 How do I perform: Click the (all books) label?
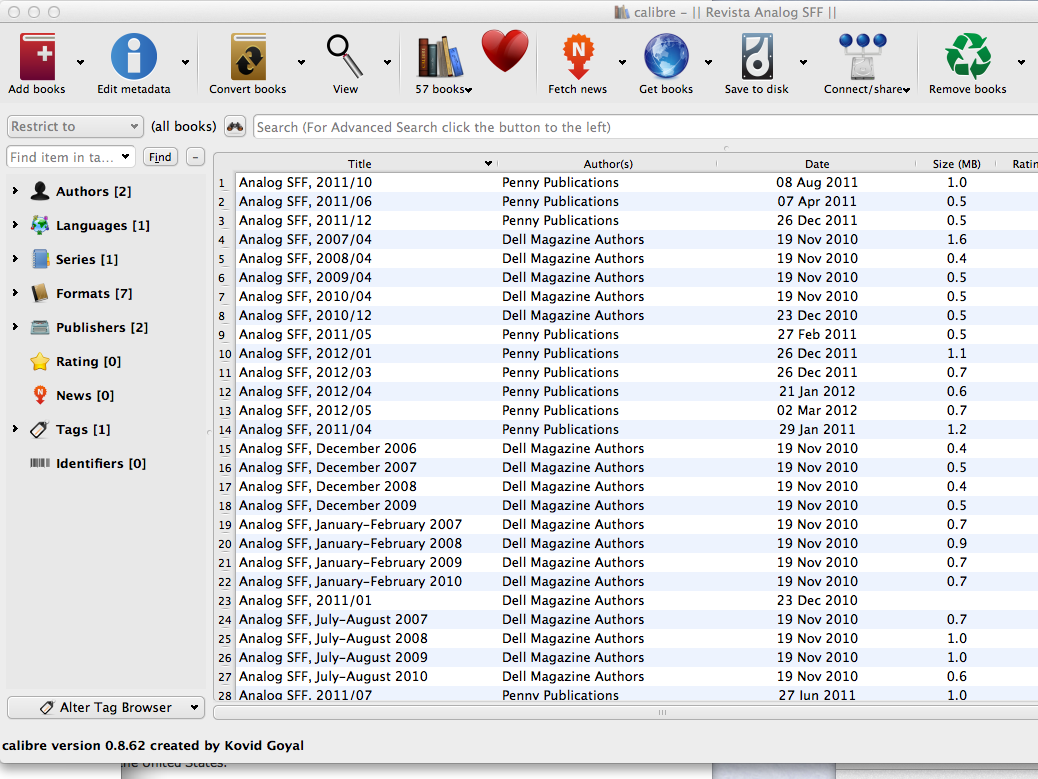[x=183, y=126]
